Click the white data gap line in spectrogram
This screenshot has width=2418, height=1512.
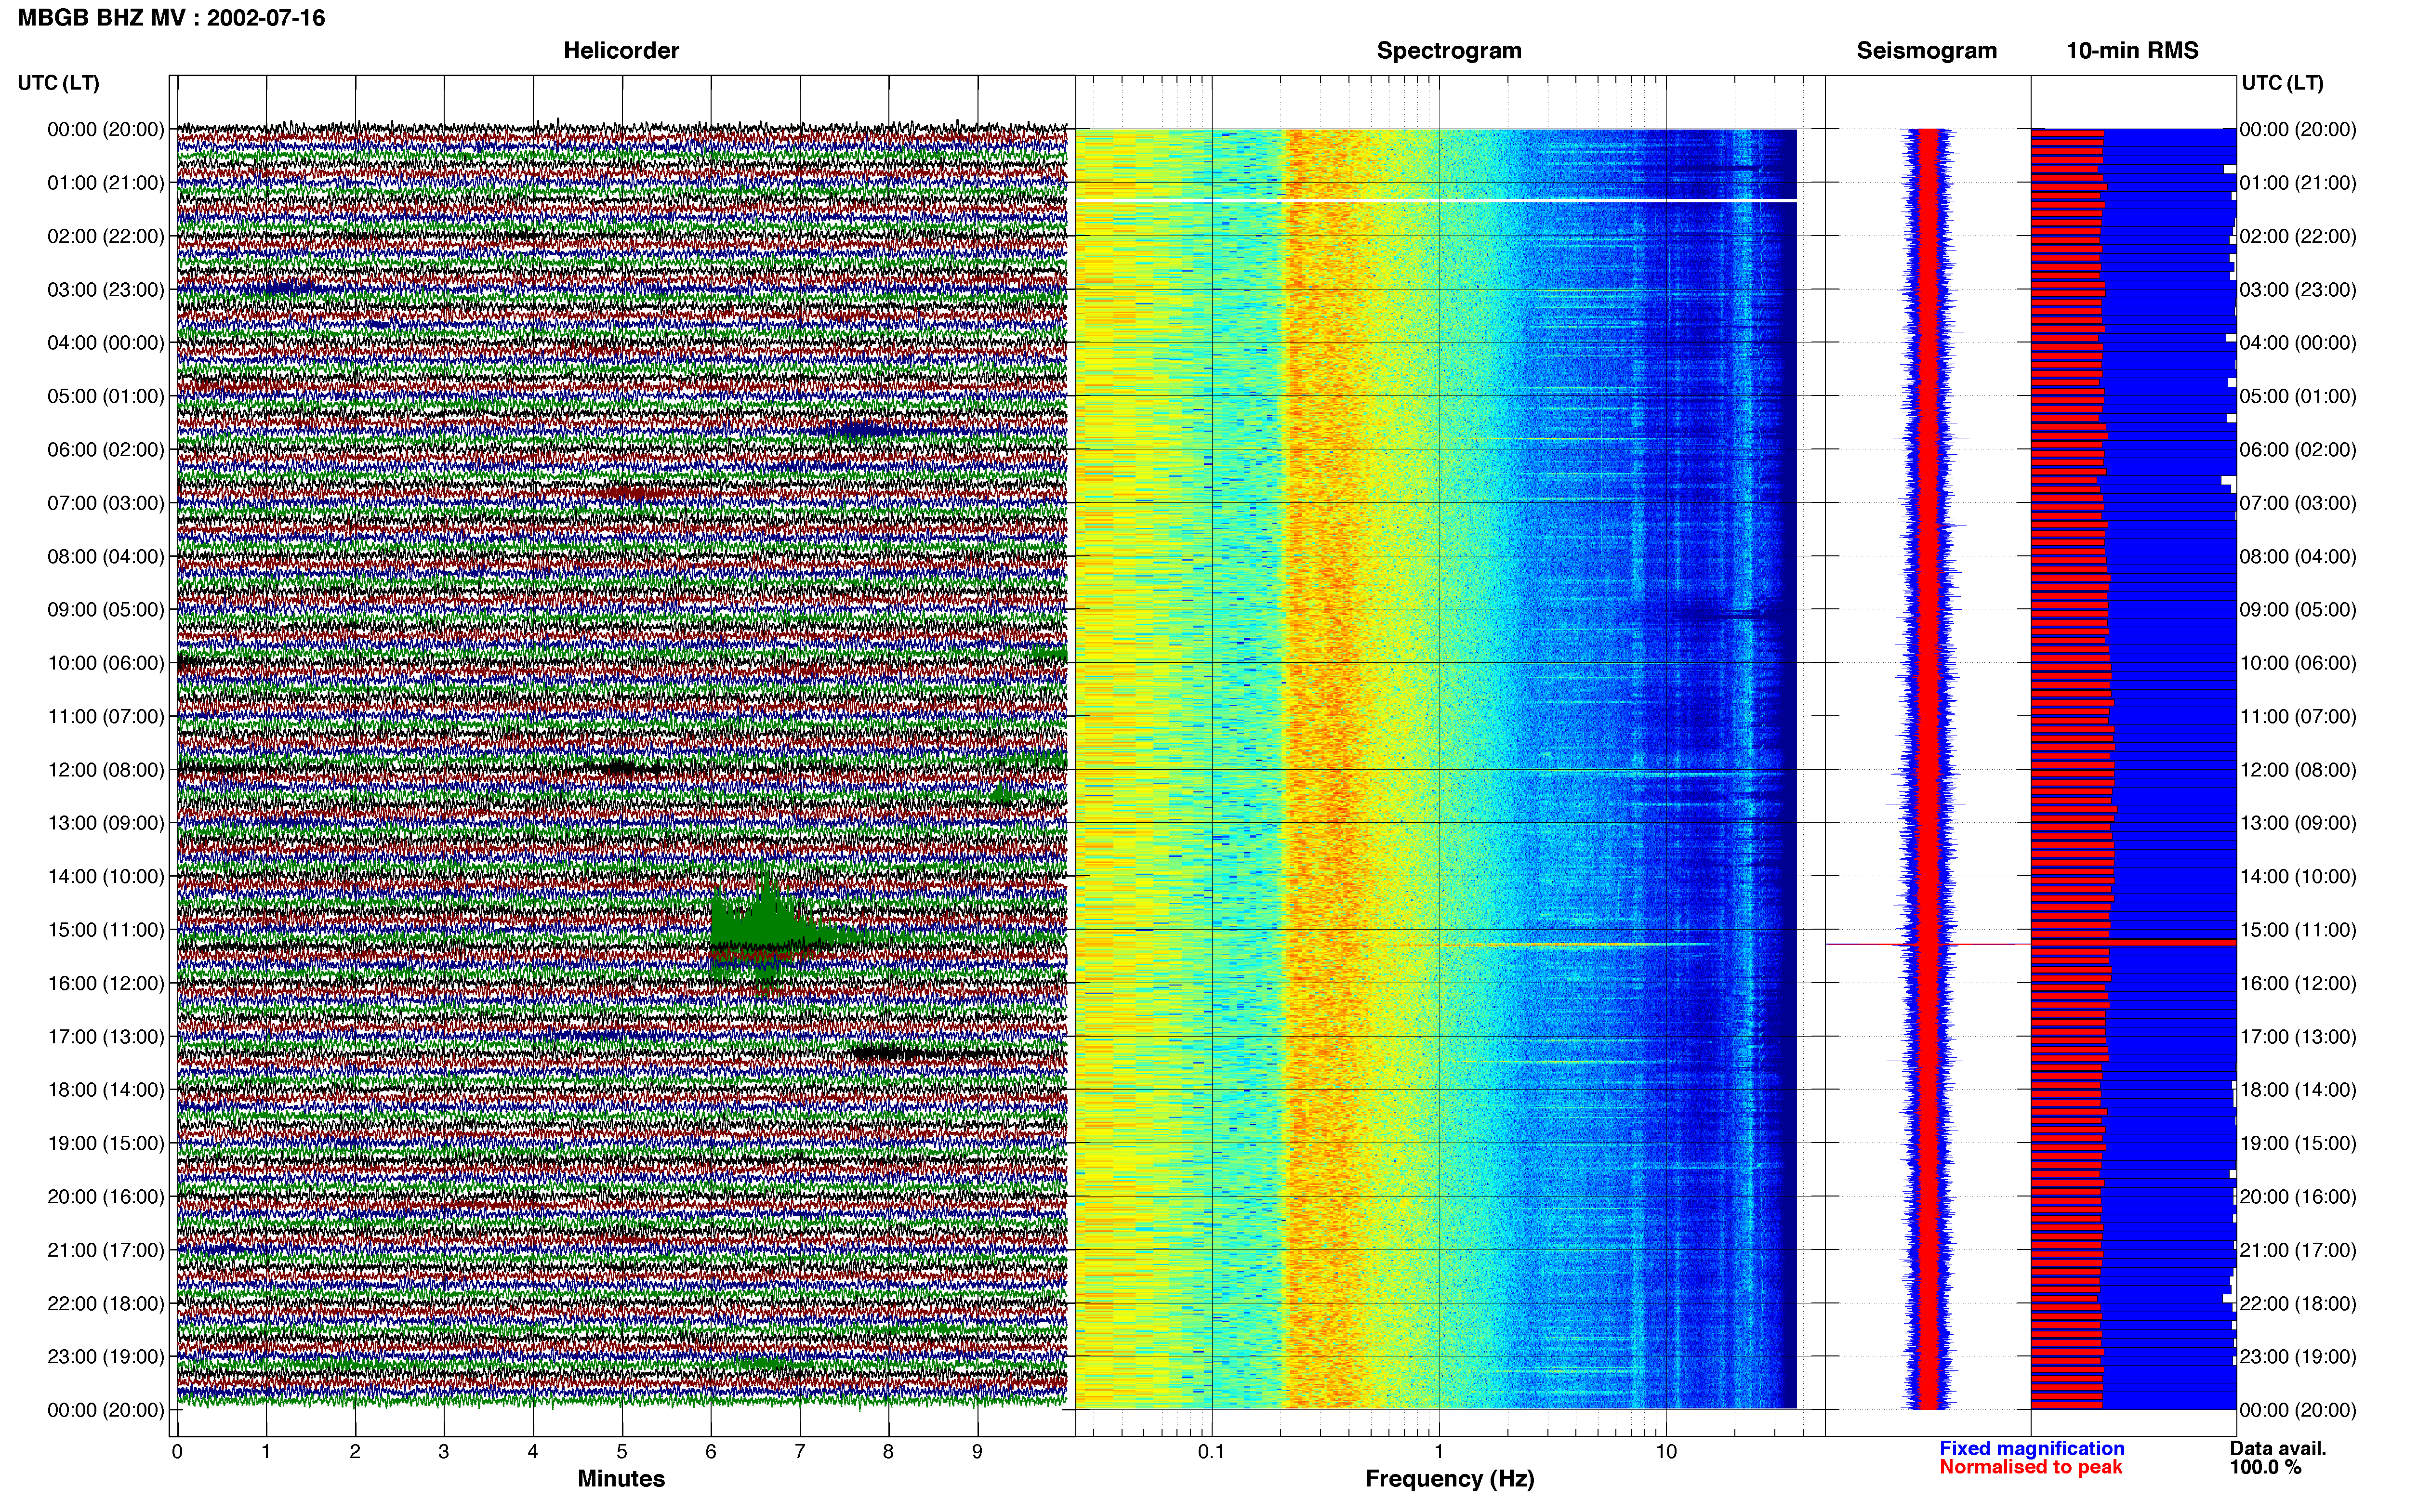pos(1436,200)
